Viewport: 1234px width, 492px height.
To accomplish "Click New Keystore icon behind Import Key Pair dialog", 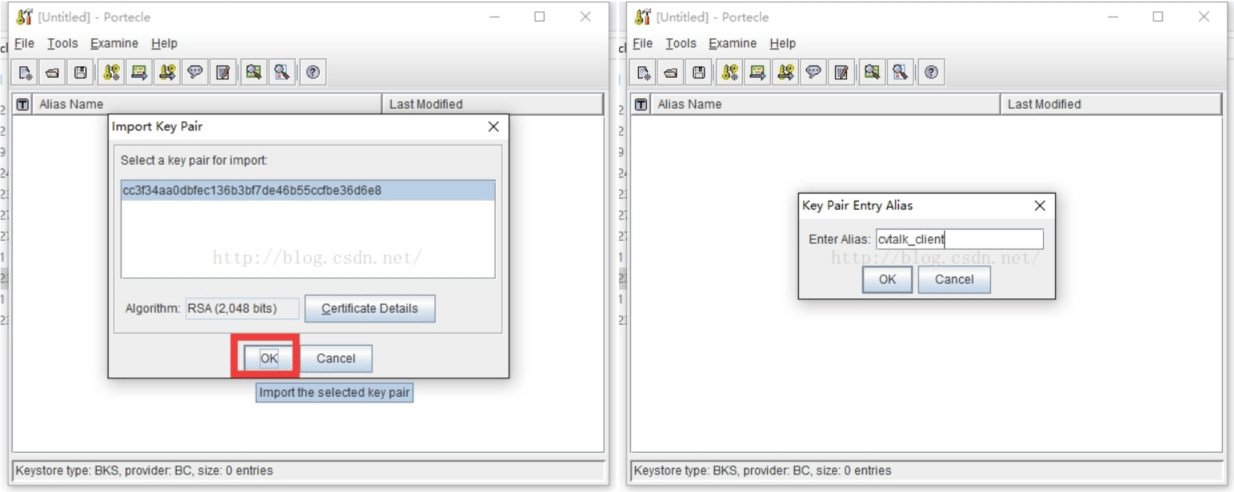I will pyautogui.click(x=27, y=72).
